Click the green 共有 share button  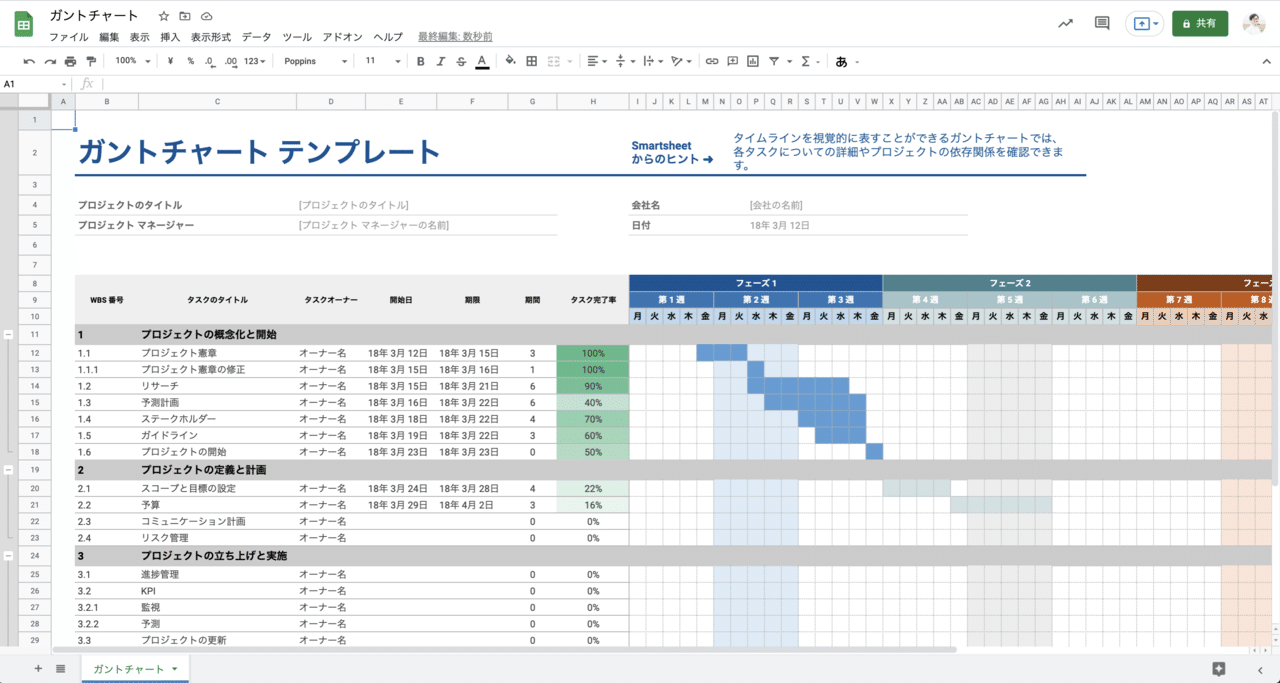point(1199,23)
